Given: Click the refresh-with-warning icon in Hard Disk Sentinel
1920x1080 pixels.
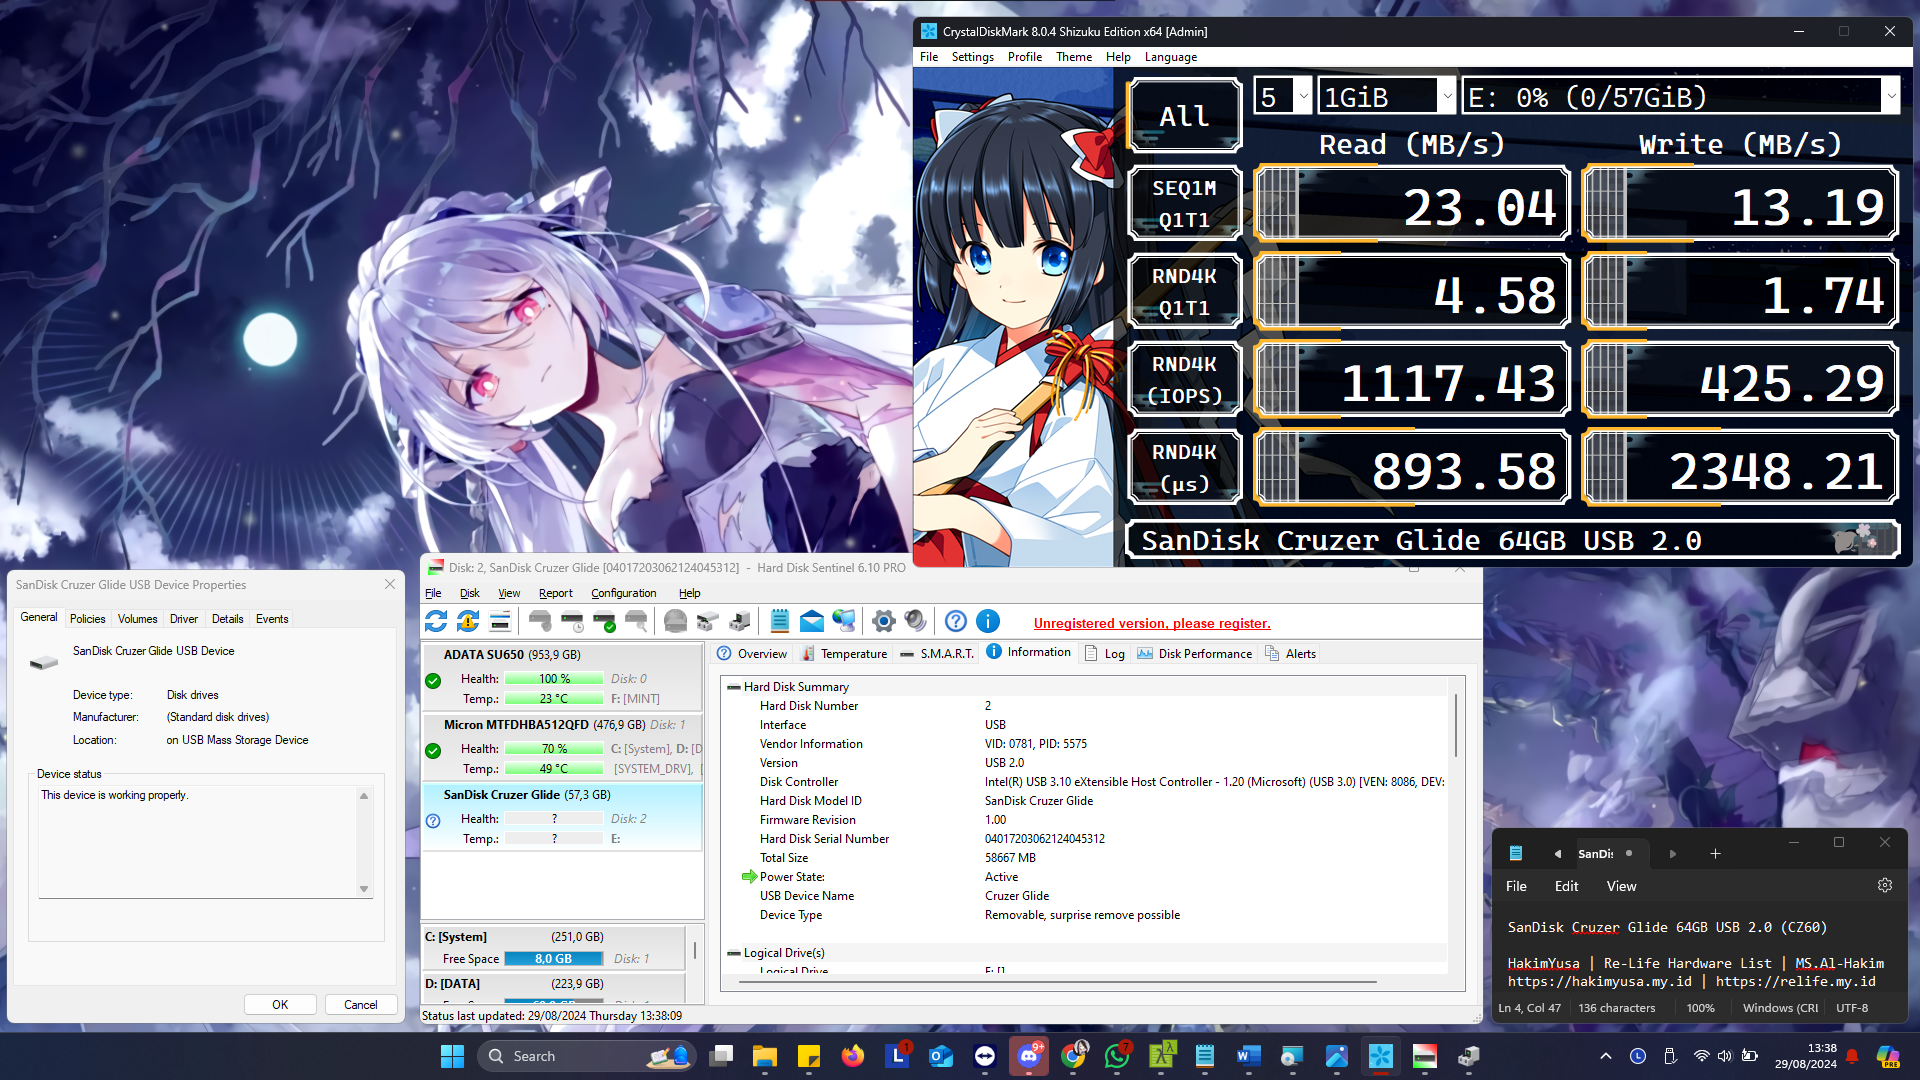Looking at the screenshot, I should [x=468, y=621].
